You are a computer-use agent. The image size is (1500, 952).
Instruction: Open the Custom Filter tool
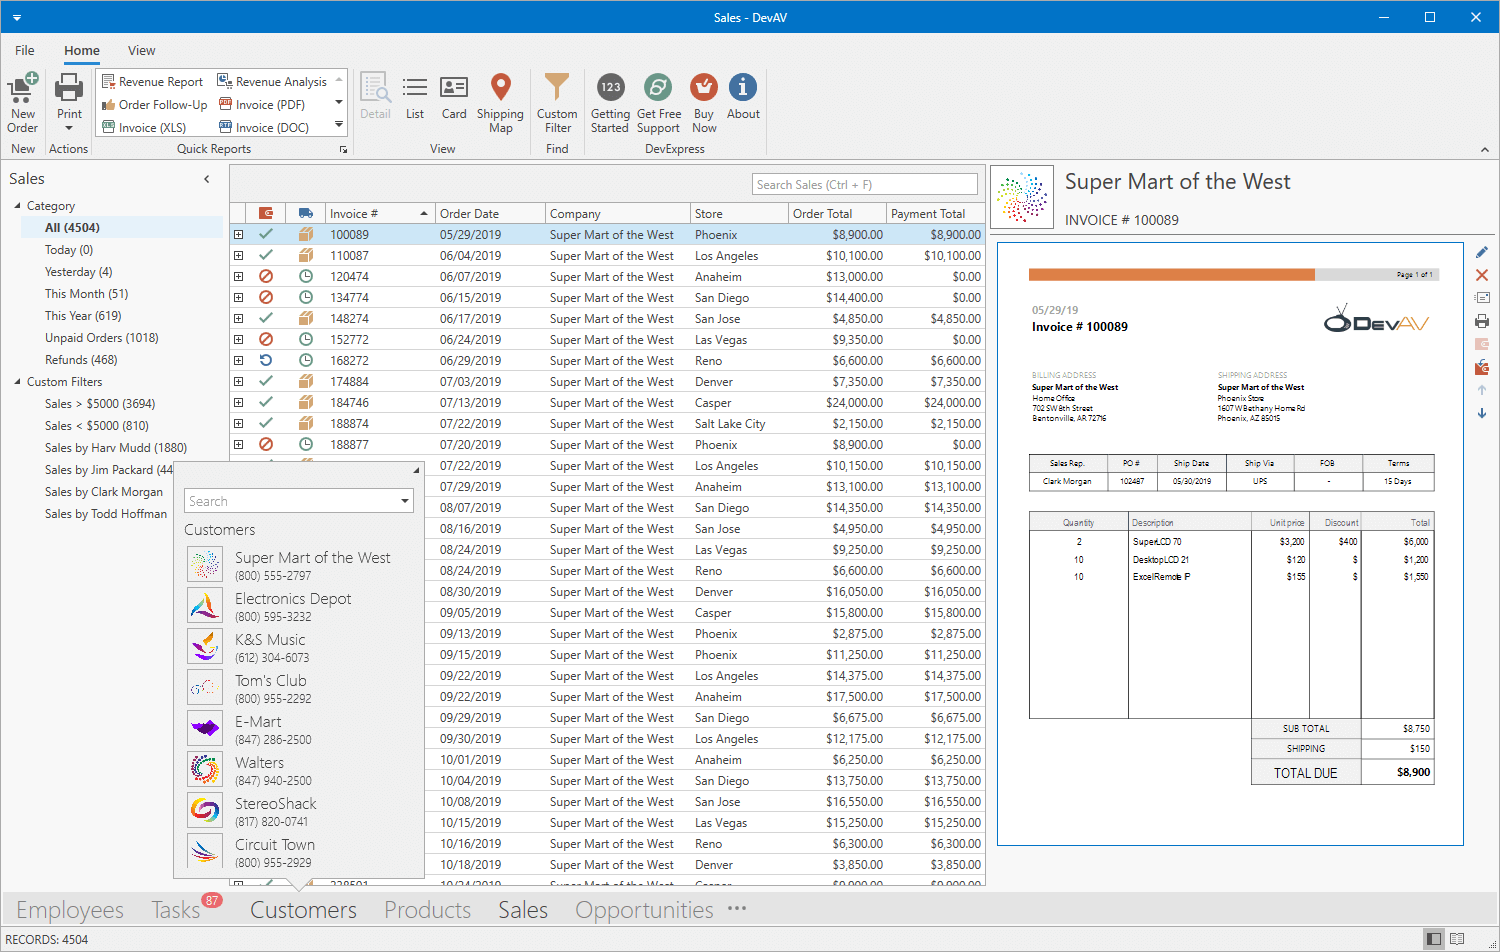pos(557,90)
